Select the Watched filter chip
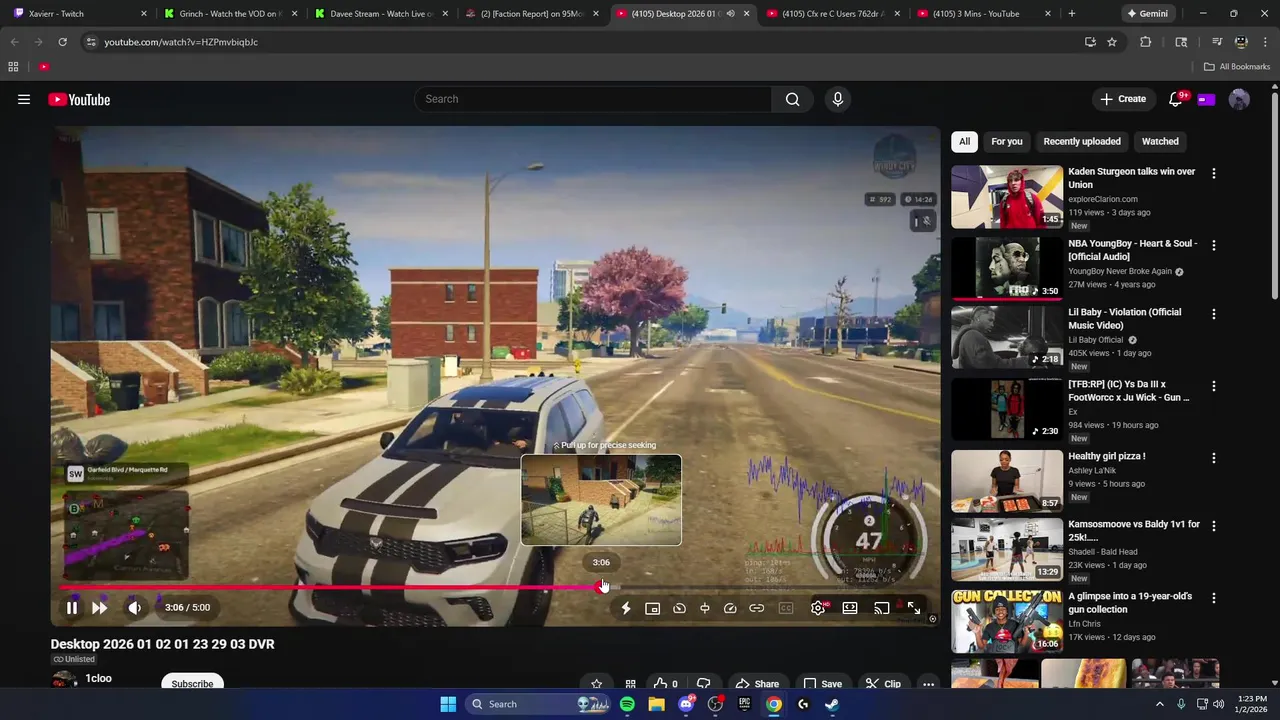The image size is (1280, 720). pyautogui.click(x=1160, y=141)
